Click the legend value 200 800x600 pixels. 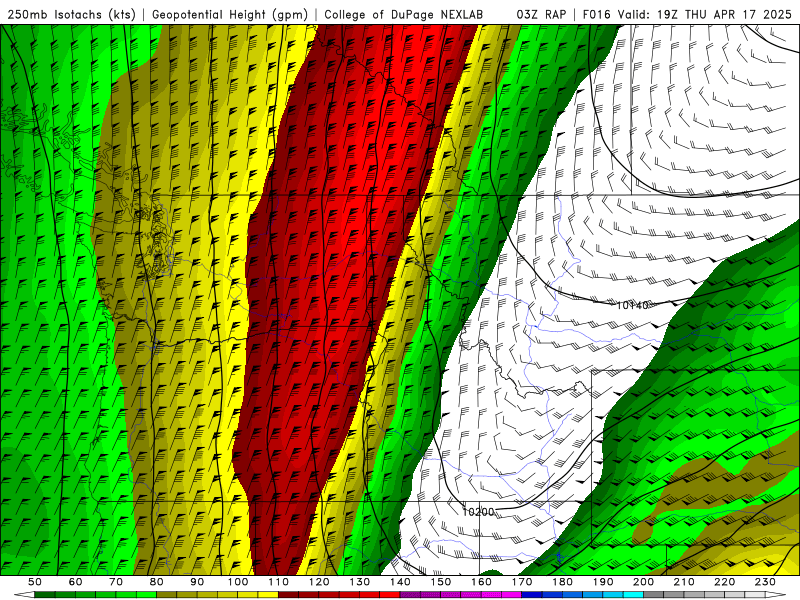[643, 582]
